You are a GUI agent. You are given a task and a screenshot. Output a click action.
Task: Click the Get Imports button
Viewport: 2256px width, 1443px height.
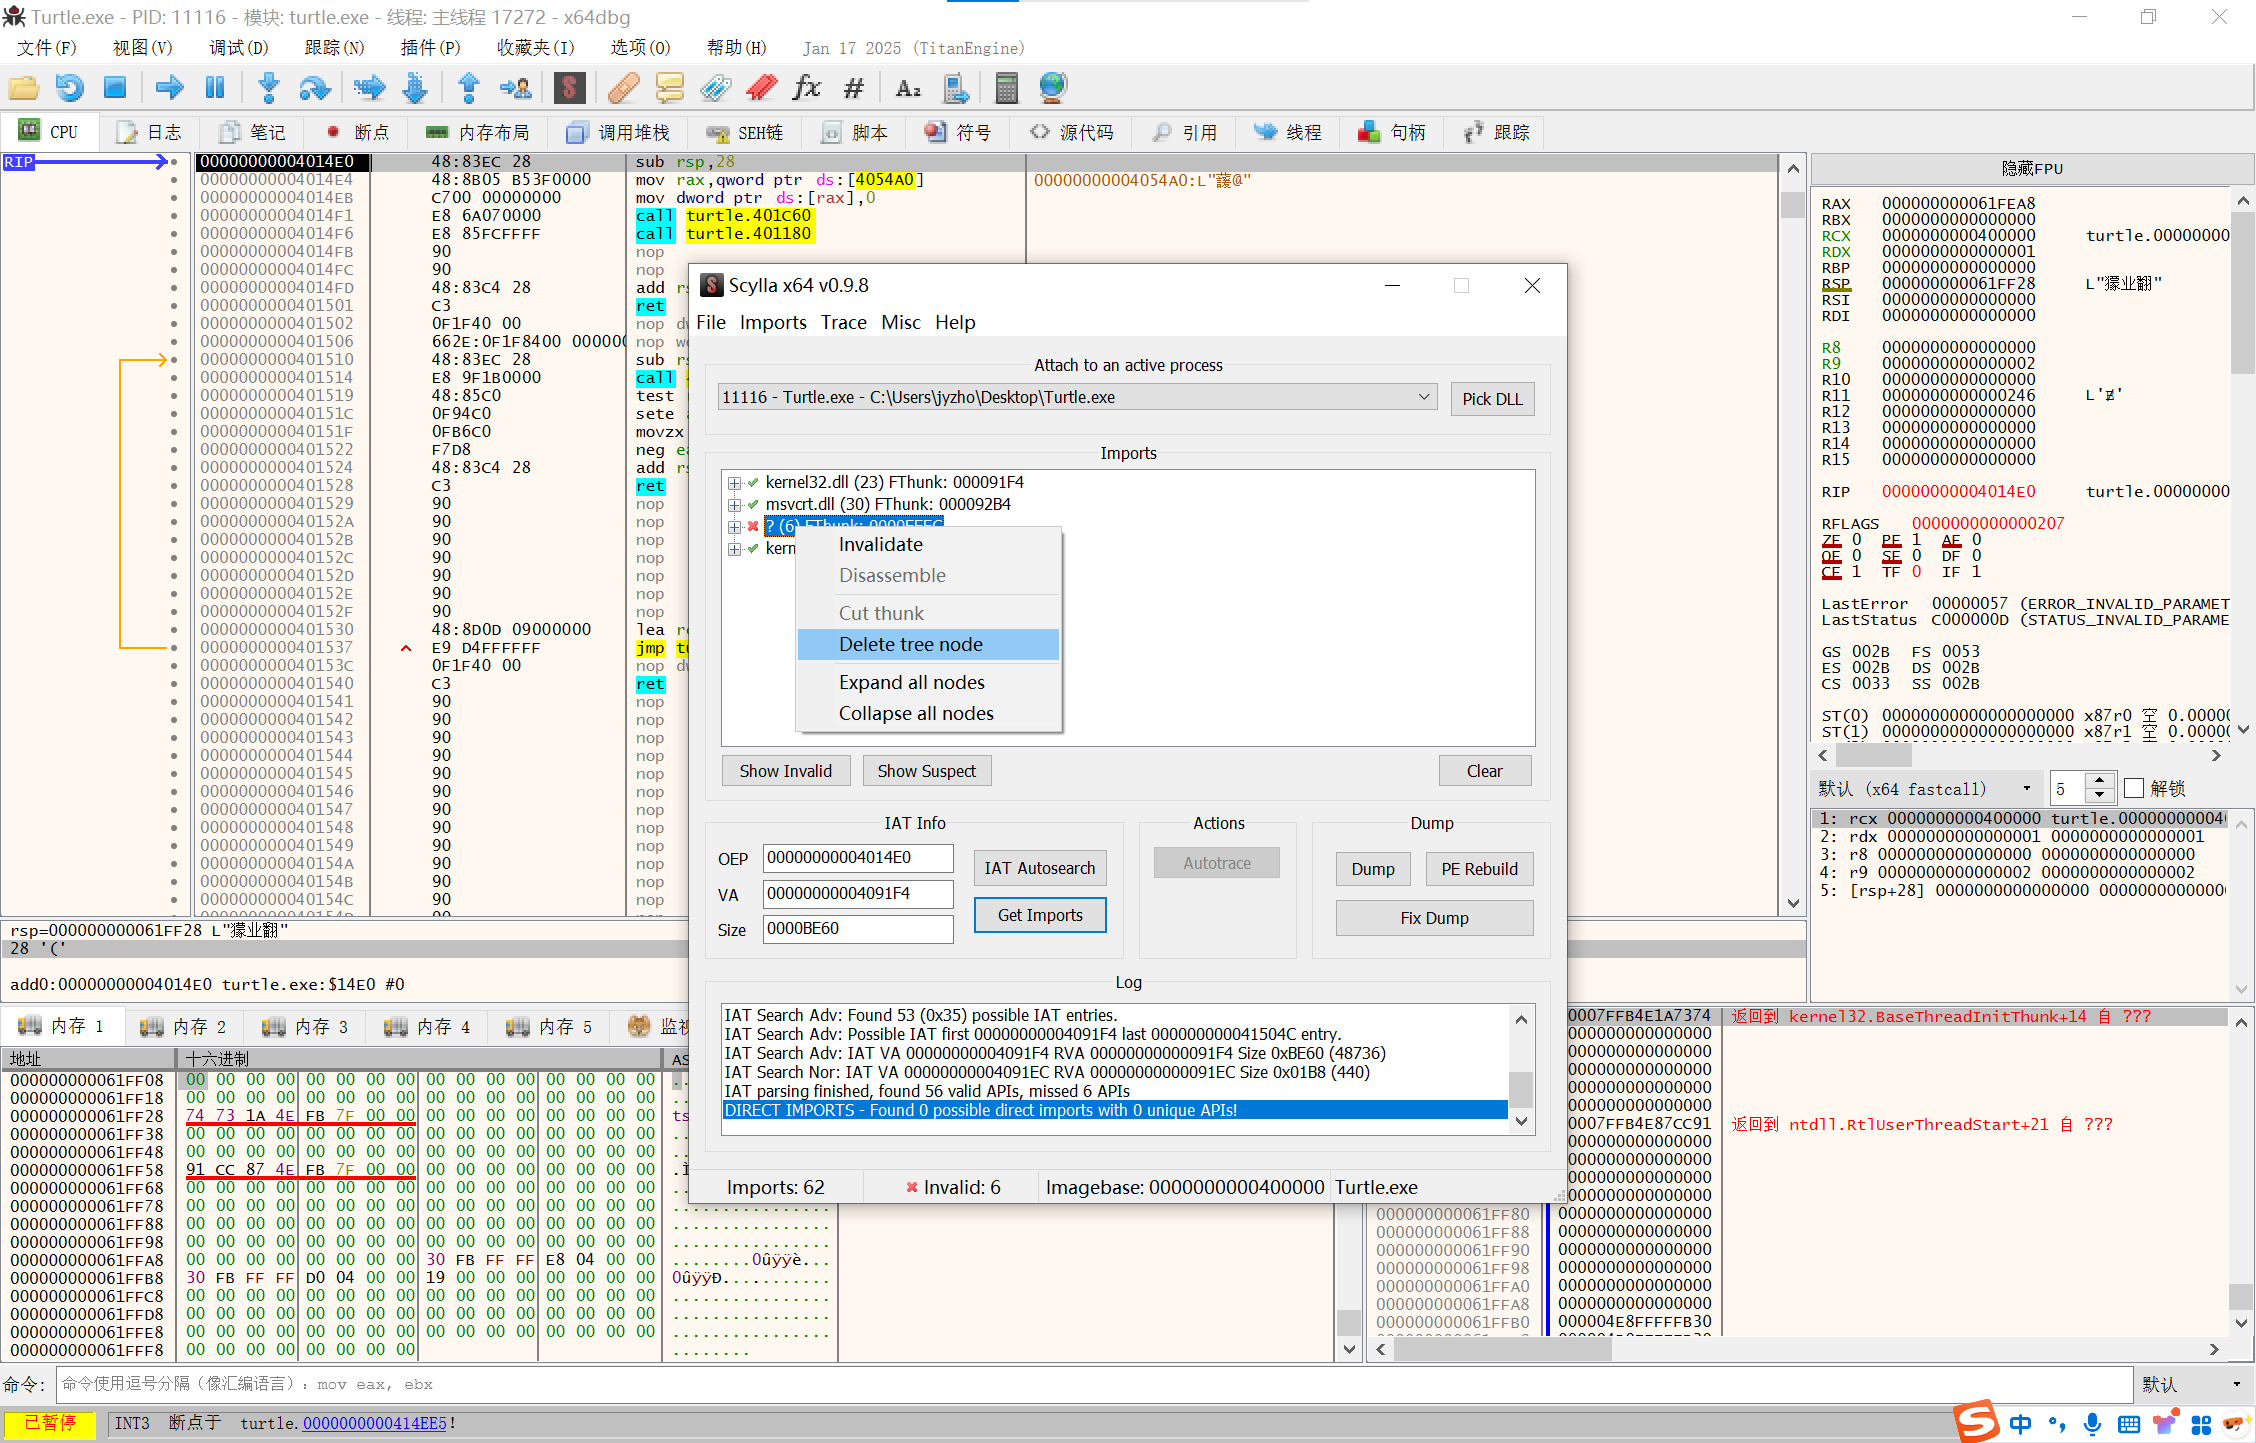pos(1039,915)
